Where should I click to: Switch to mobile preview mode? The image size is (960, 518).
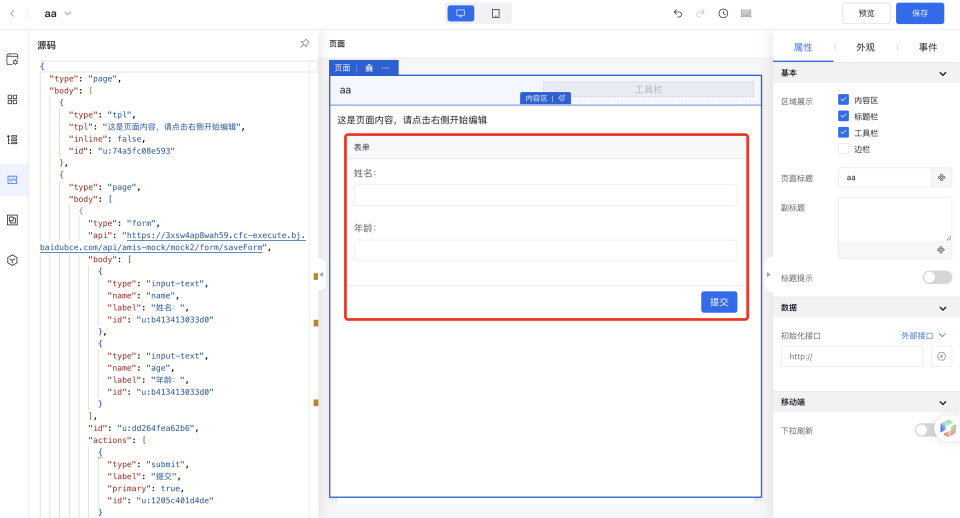(495, 13)
